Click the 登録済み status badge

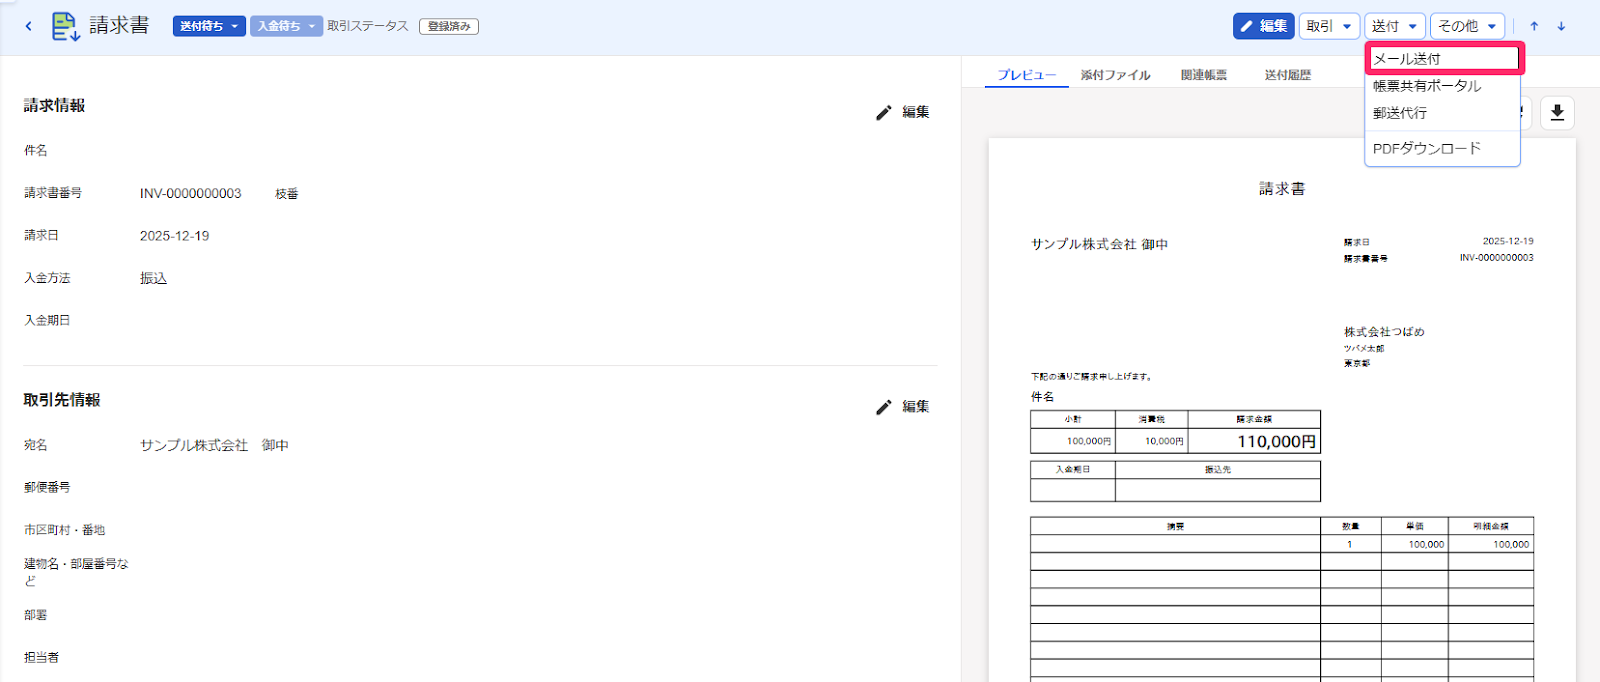pos(449,26)
